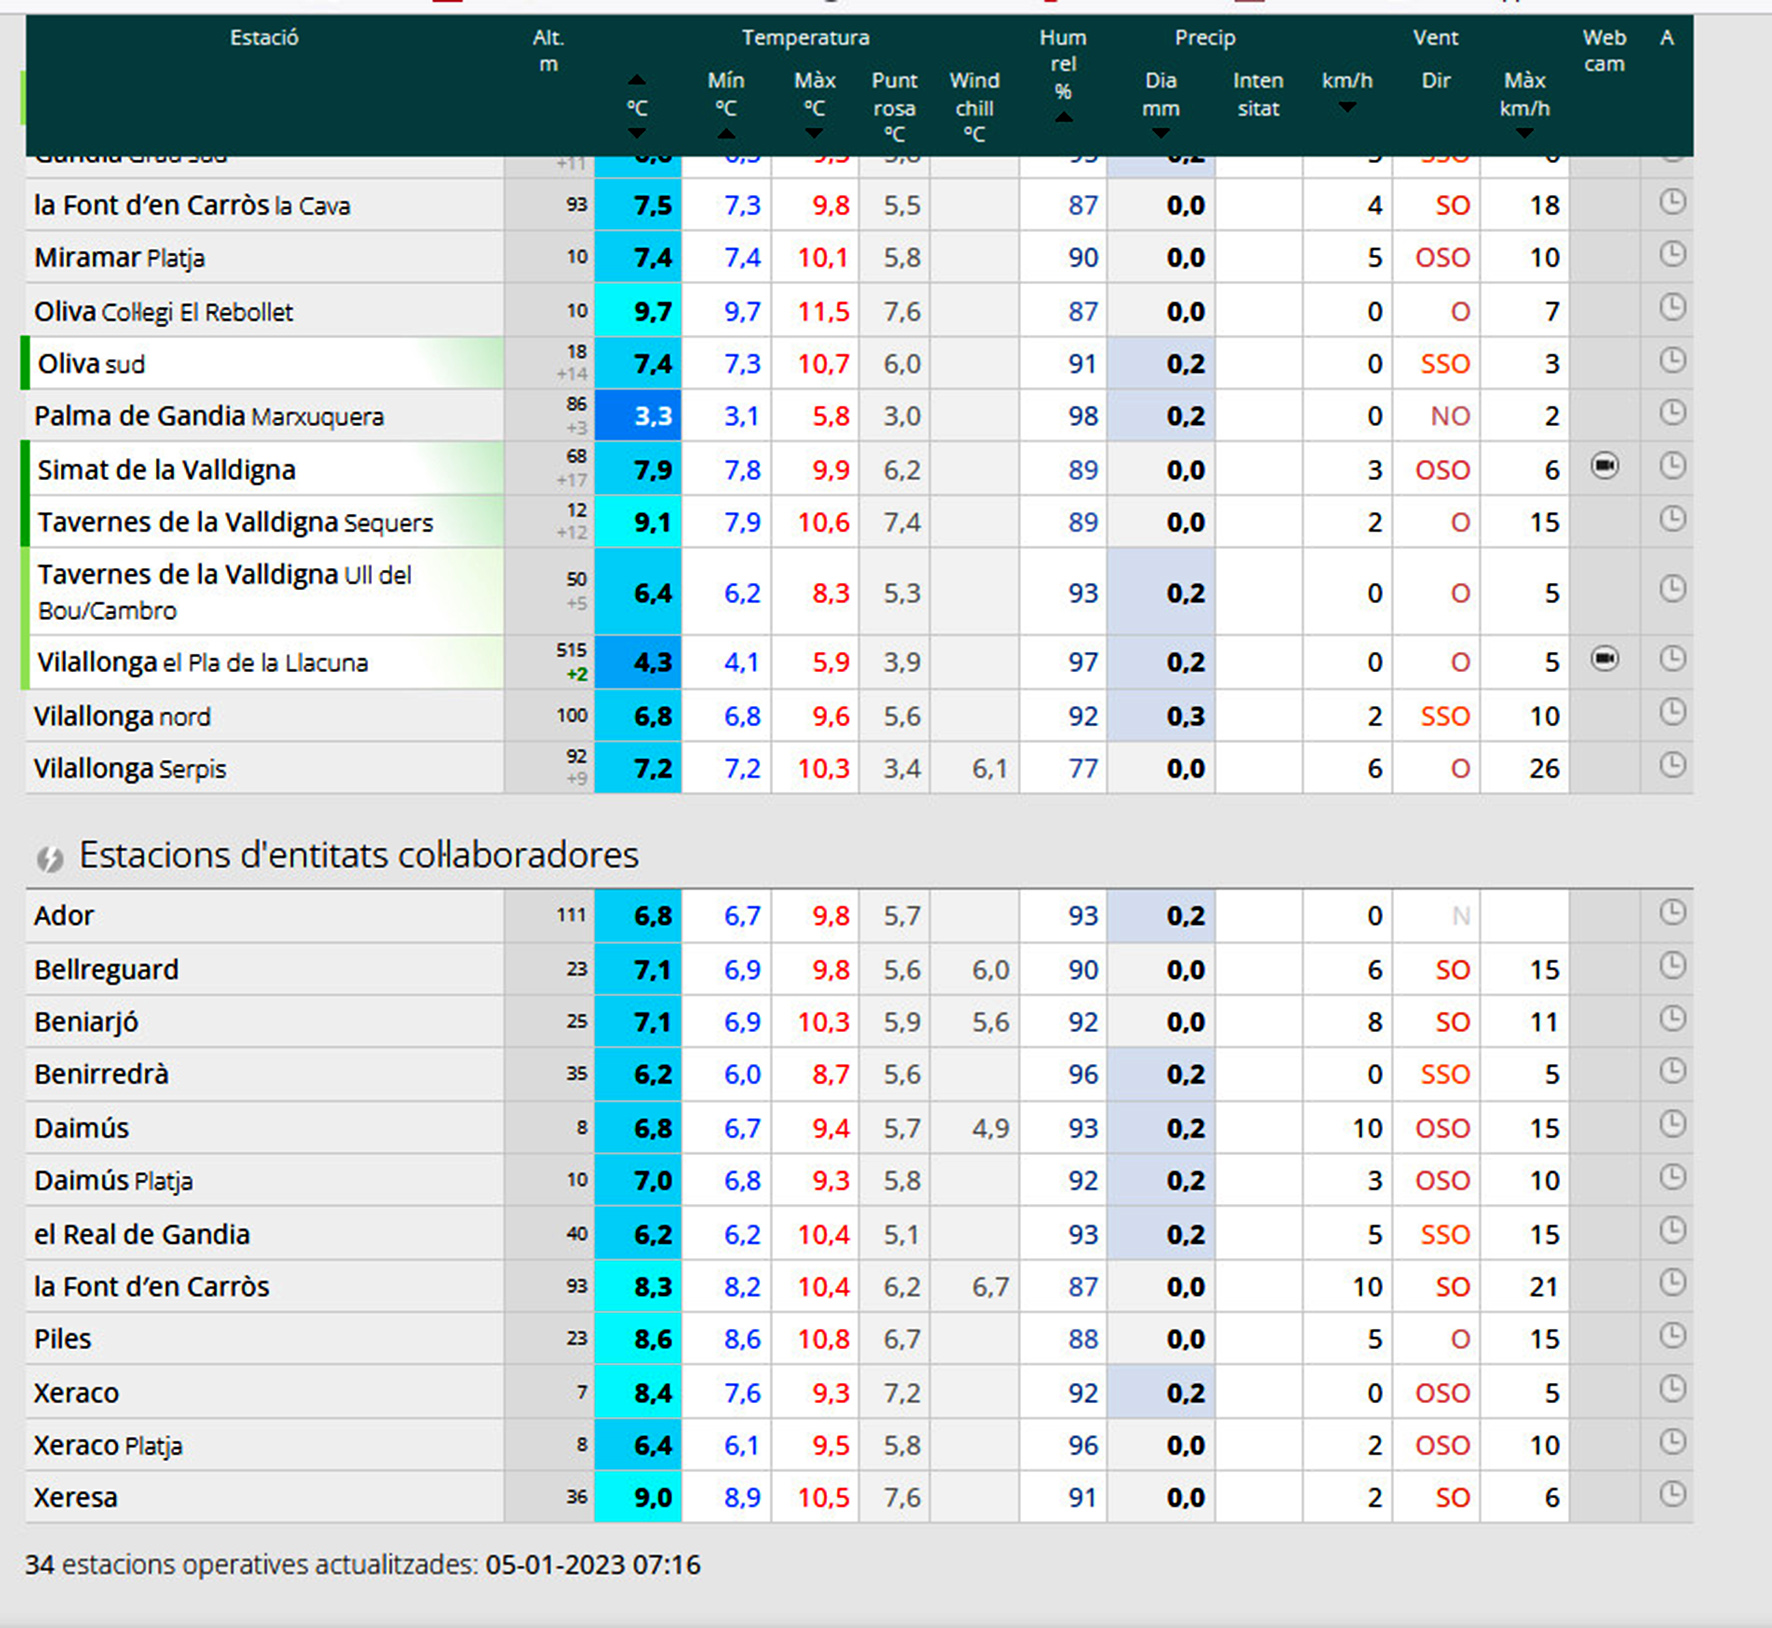Select Vilallonga nord precipitation 0,3
1772x1628 pixels.
click(x=1186, y=716)
